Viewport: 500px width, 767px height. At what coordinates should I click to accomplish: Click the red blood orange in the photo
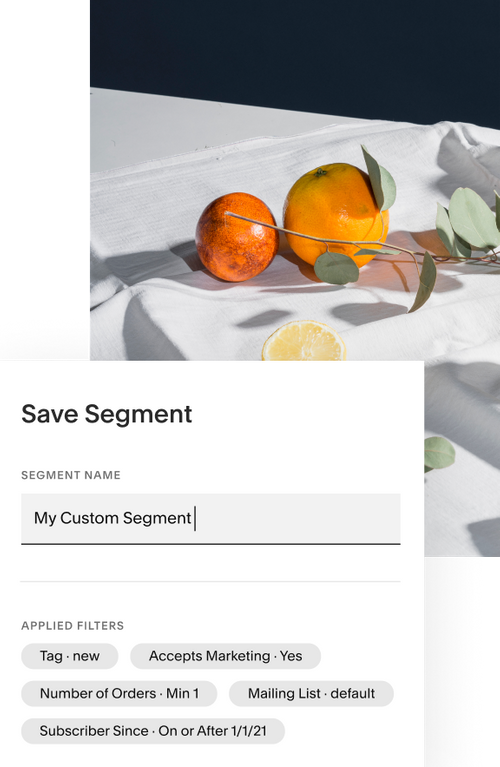coord(237,237)
